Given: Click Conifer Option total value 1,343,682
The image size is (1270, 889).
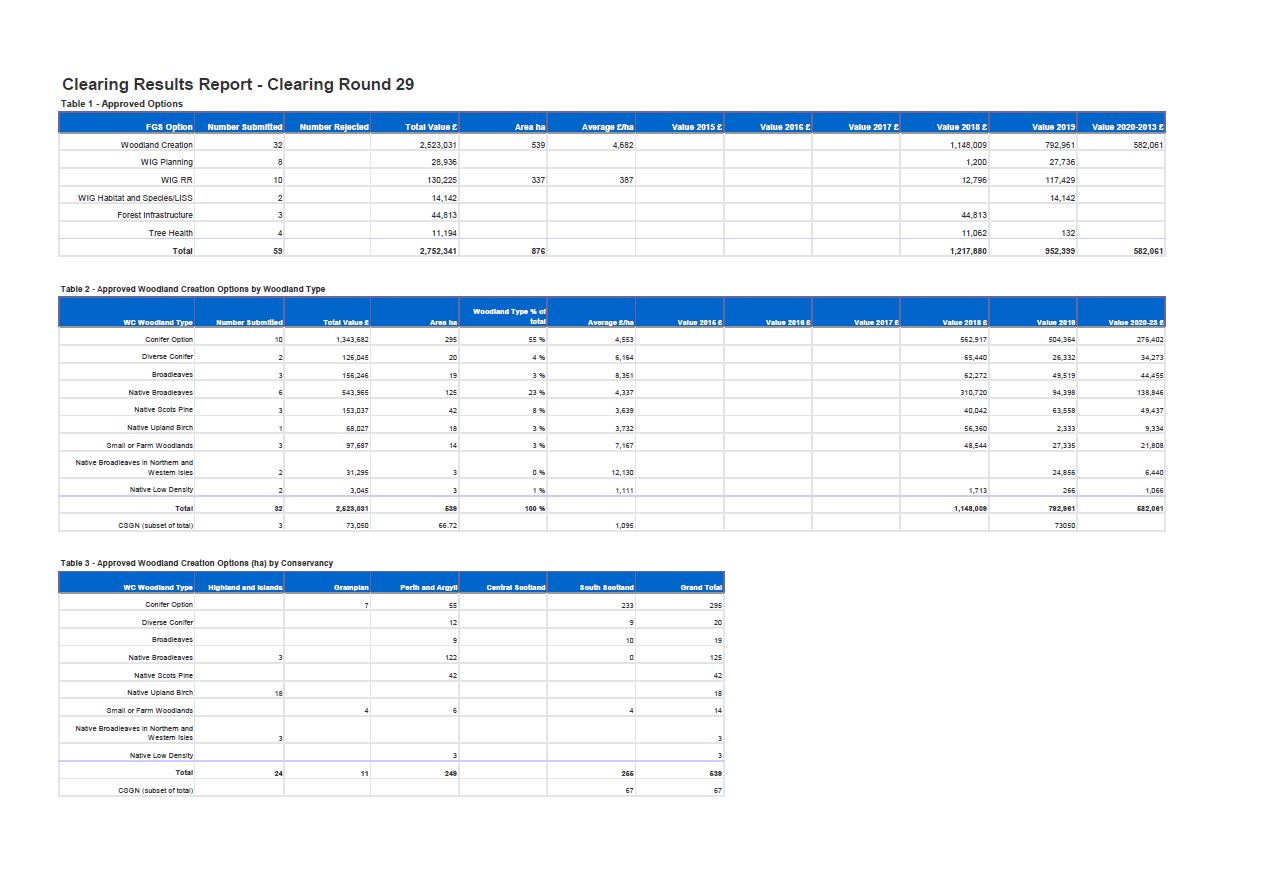Looking at the screenshot, I should [x=349, y=340].
